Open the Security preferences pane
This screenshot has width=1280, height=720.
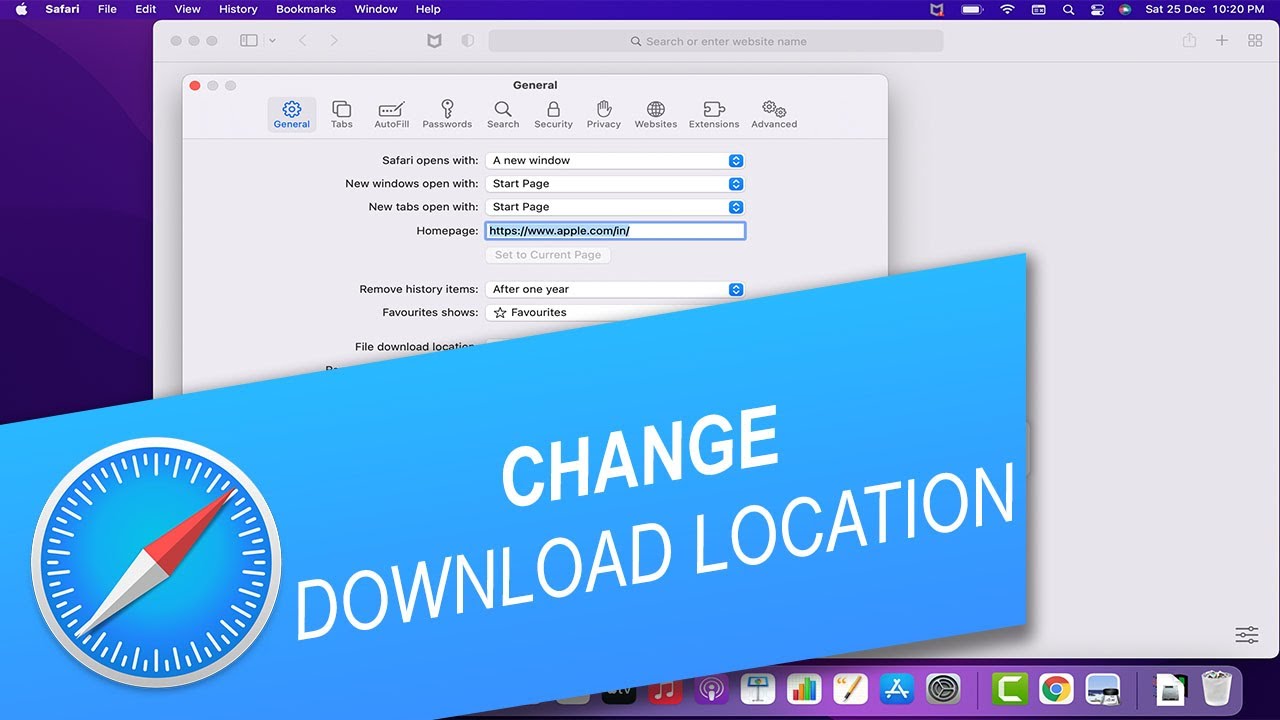click(553, 114)
